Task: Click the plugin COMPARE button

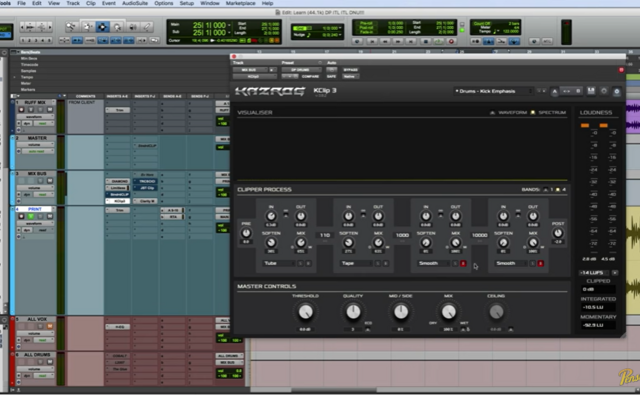Action: tap(310, 77)
